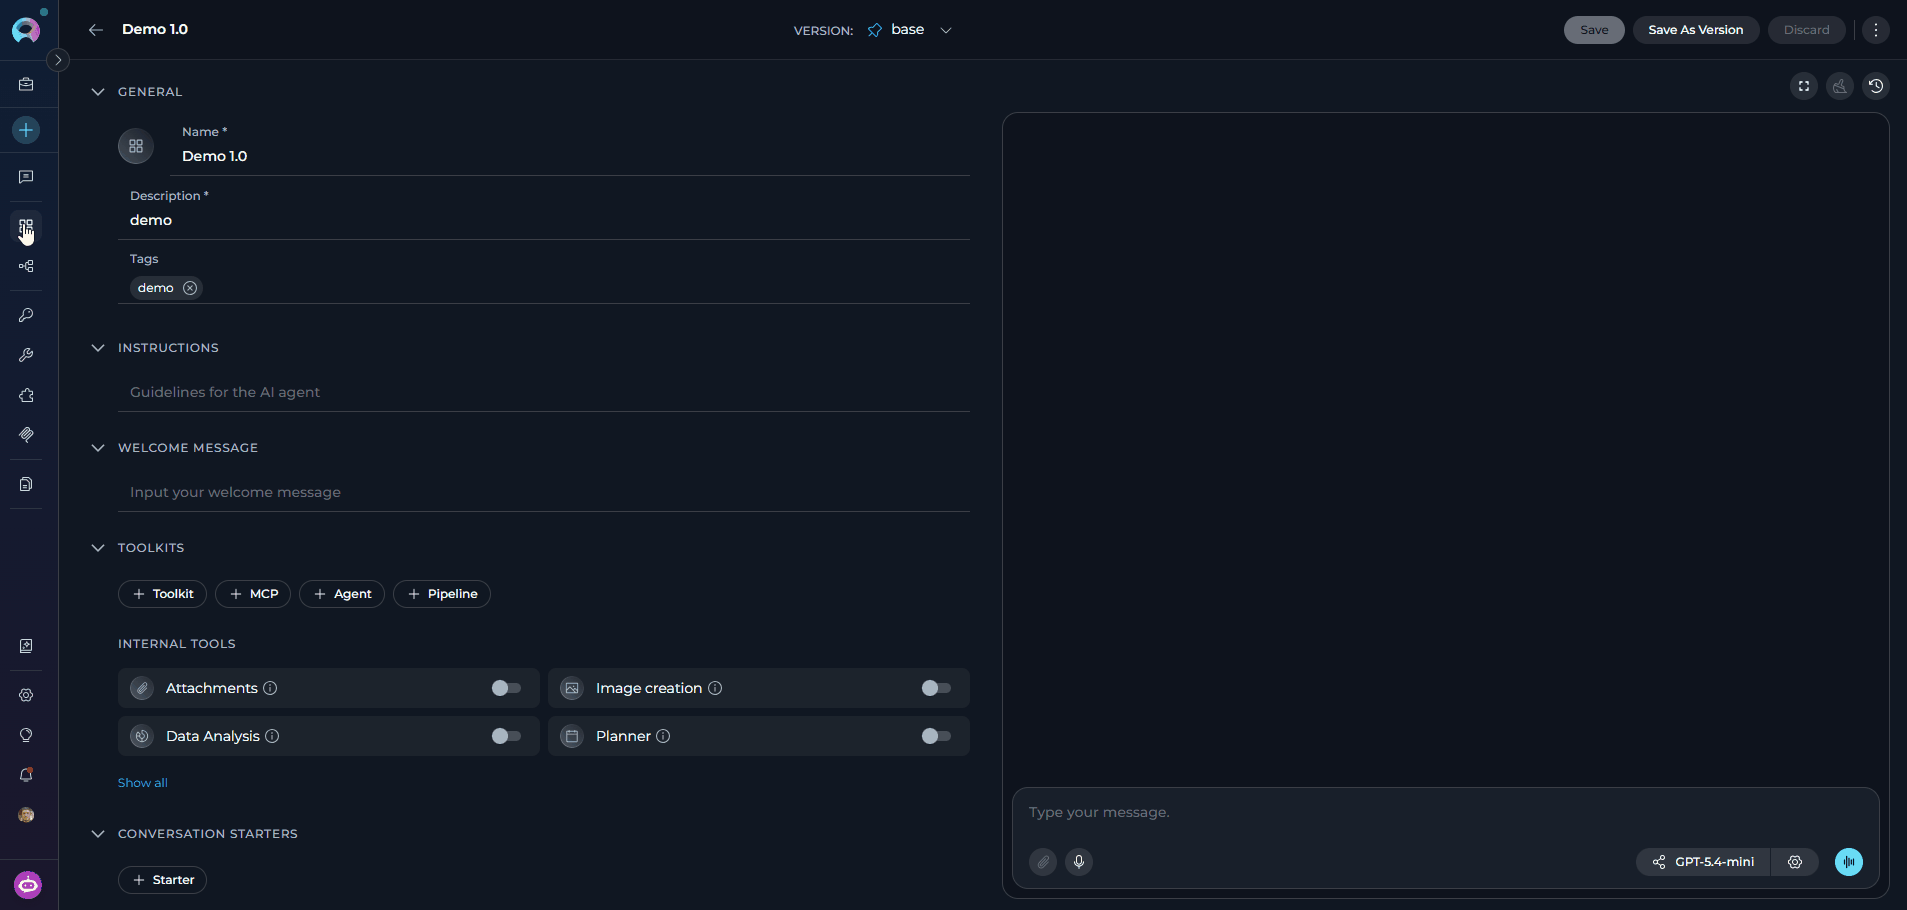Open the key credentials sidebar icon
1907x910 pixels.
coord(26,315)
